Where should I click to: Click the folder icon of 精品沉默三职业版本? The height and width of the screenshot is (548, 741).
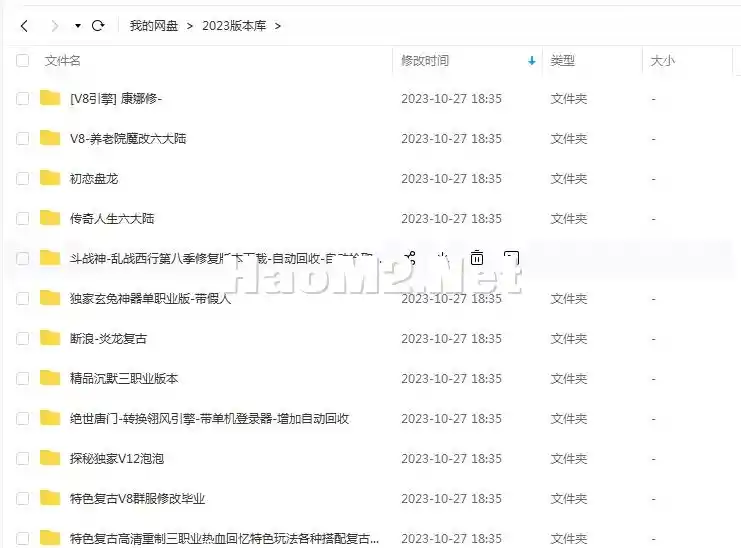click(x=50, y=378)
